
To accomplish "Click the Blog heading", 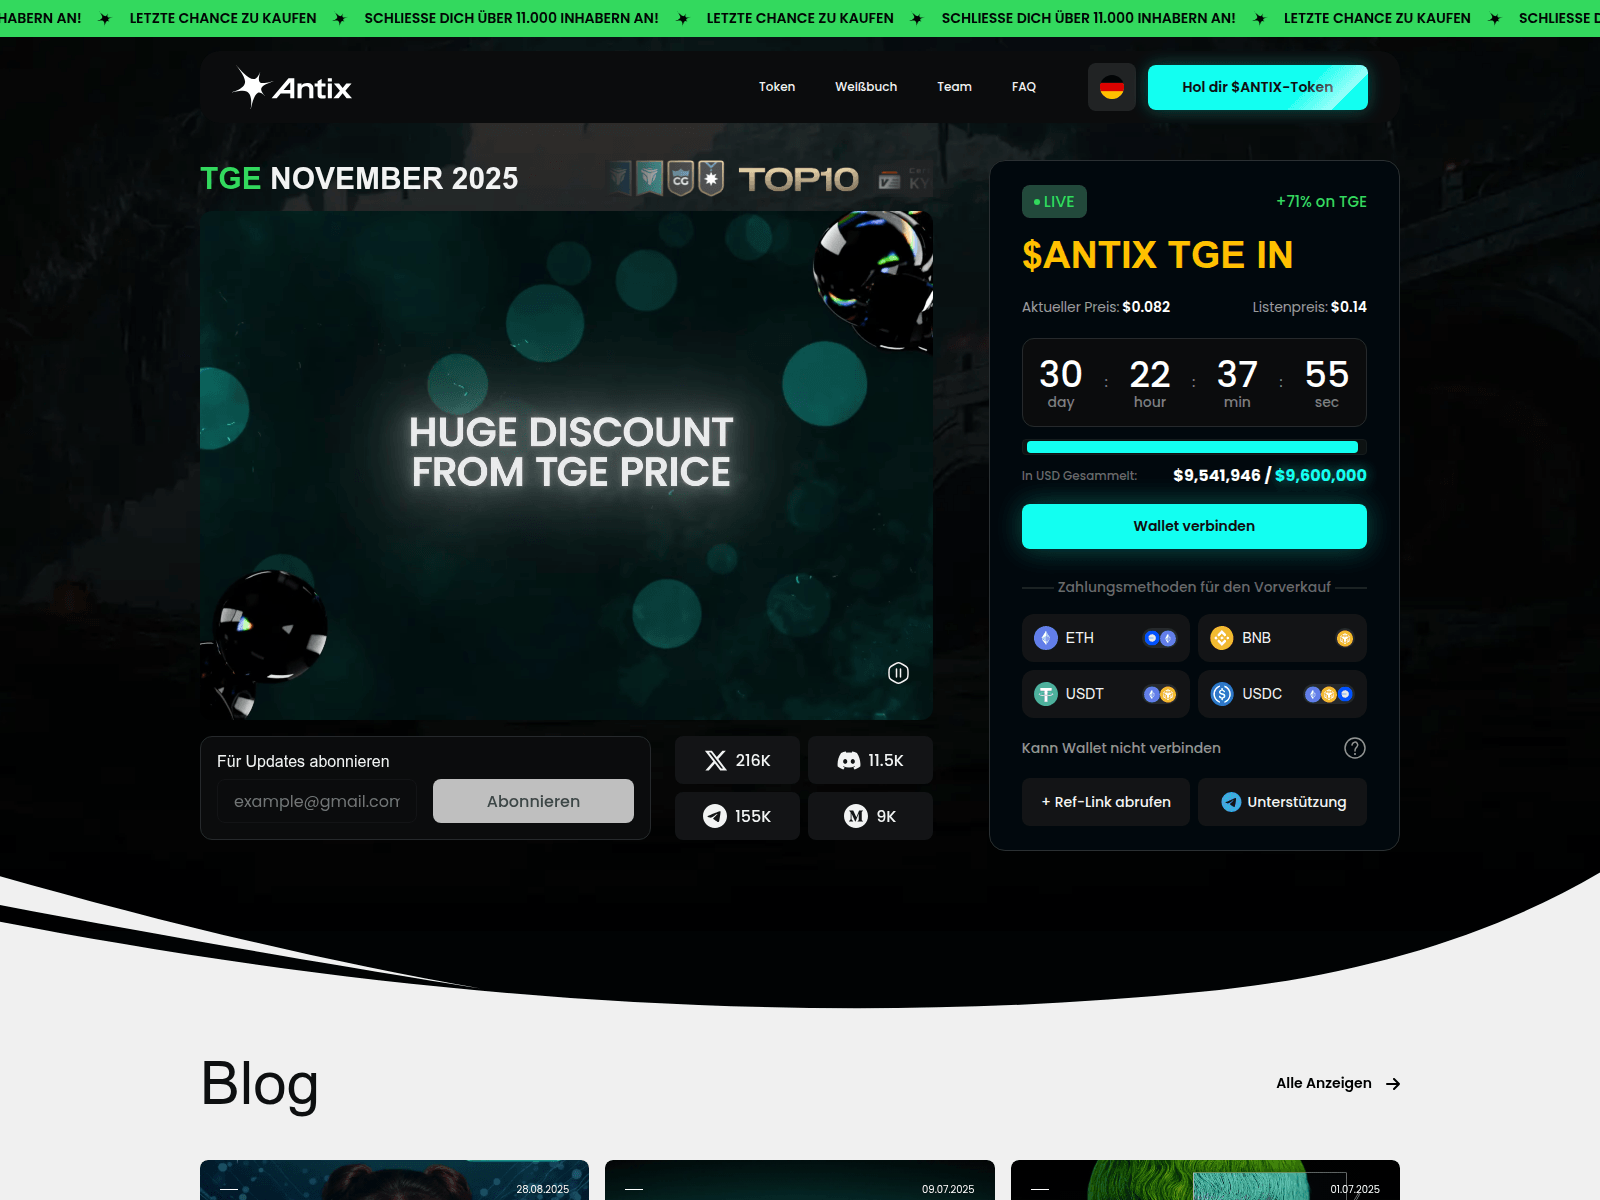I will point(260,1083).
